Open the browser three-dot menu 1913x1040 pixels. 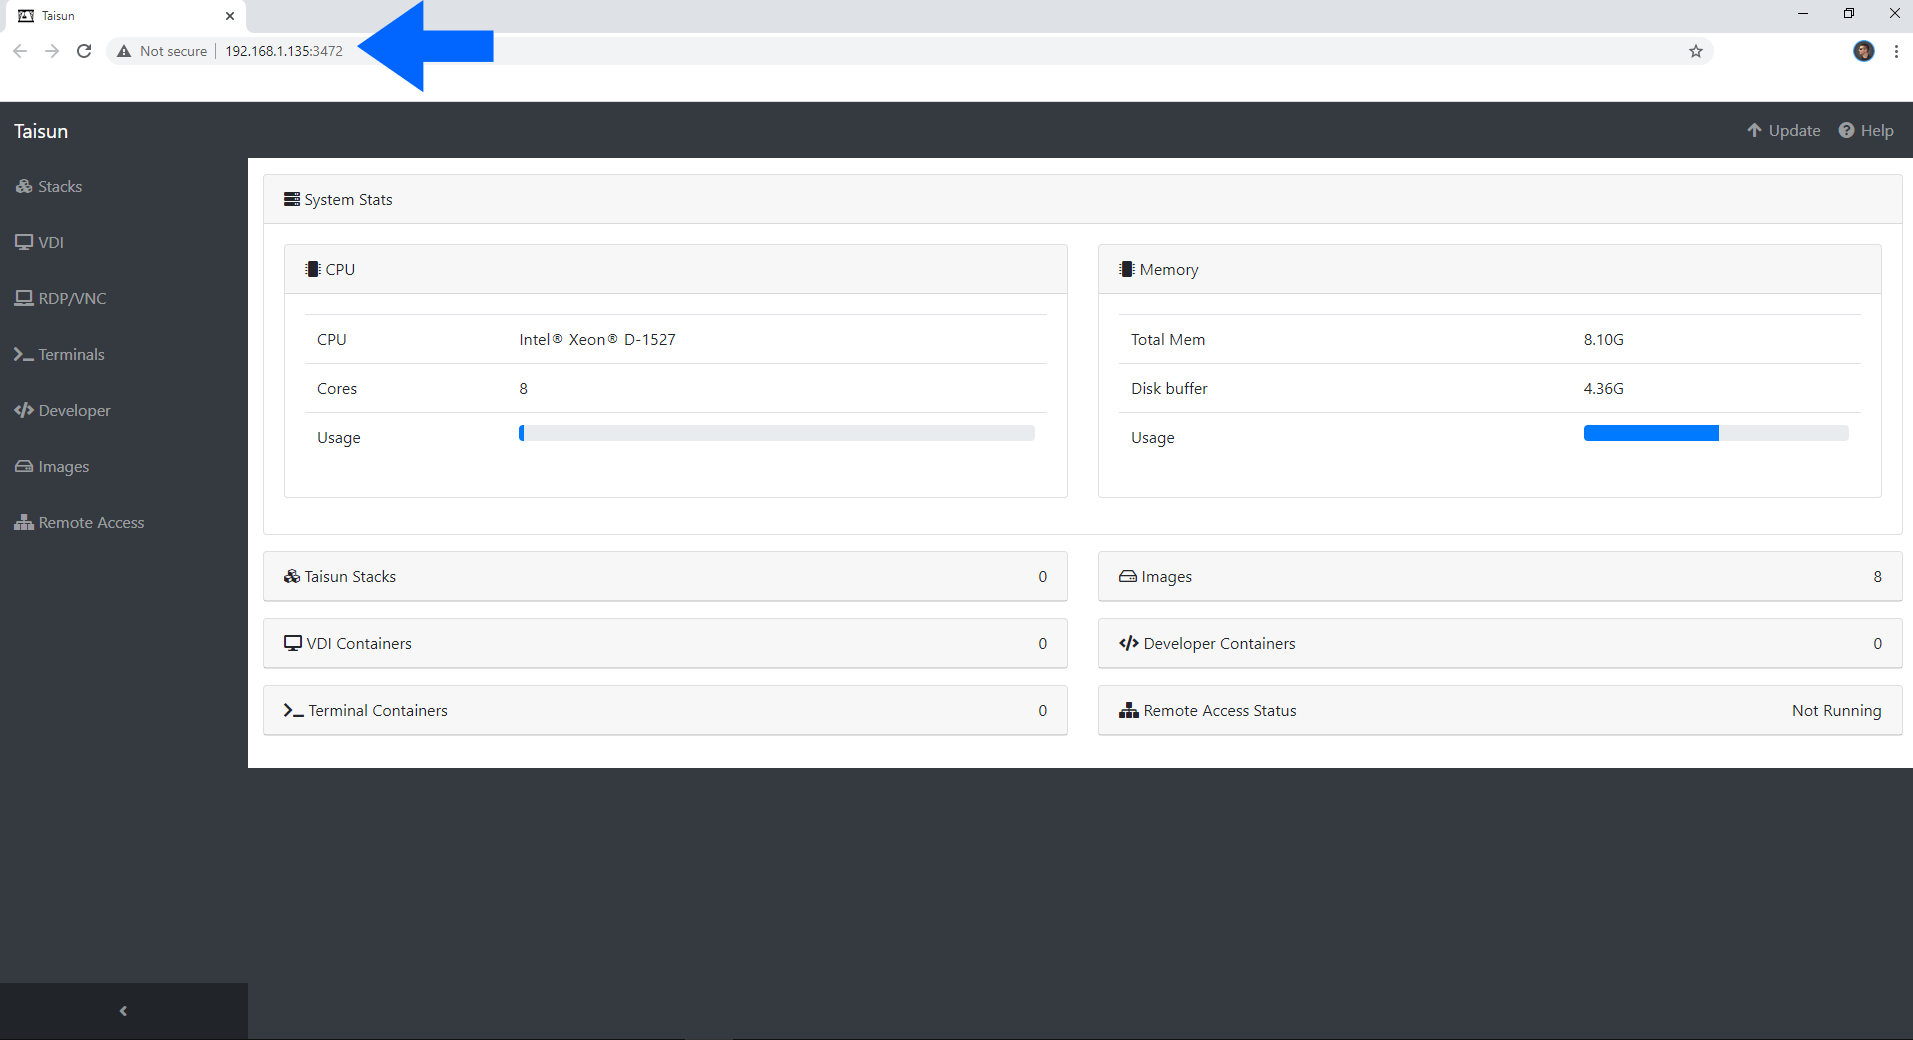click(x=1896, y=51)
